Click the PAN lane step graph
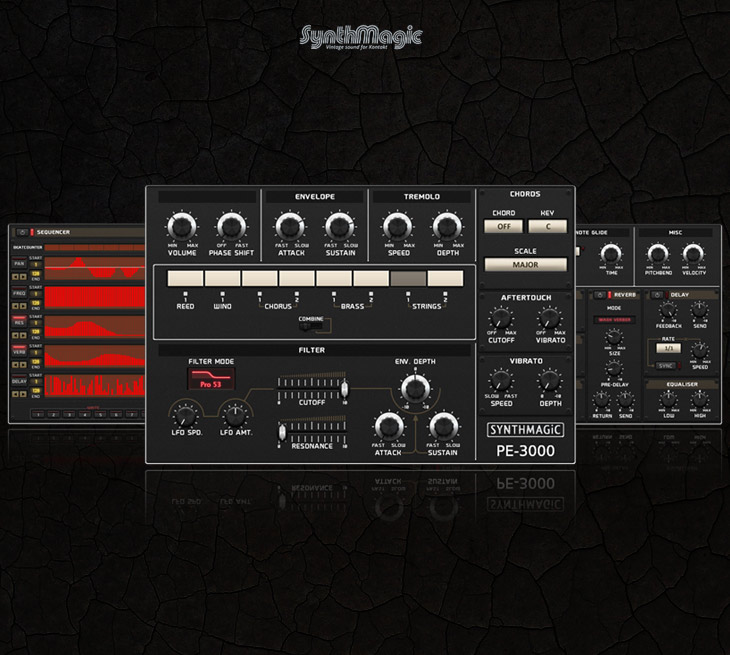Screen dimensions: 730x655 [95, 267]
